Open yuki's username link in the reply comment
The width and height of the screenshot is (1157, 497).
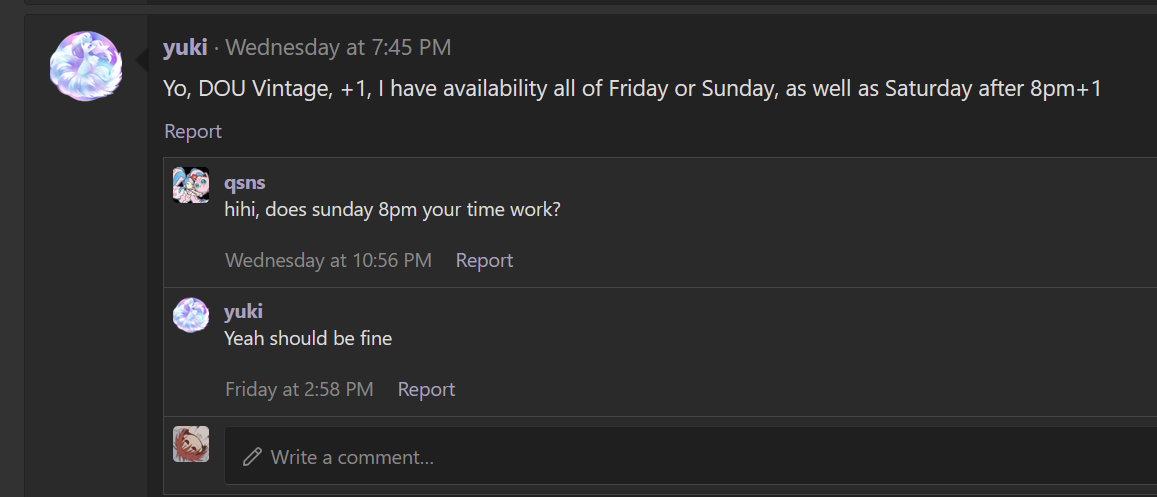(244, 311)
